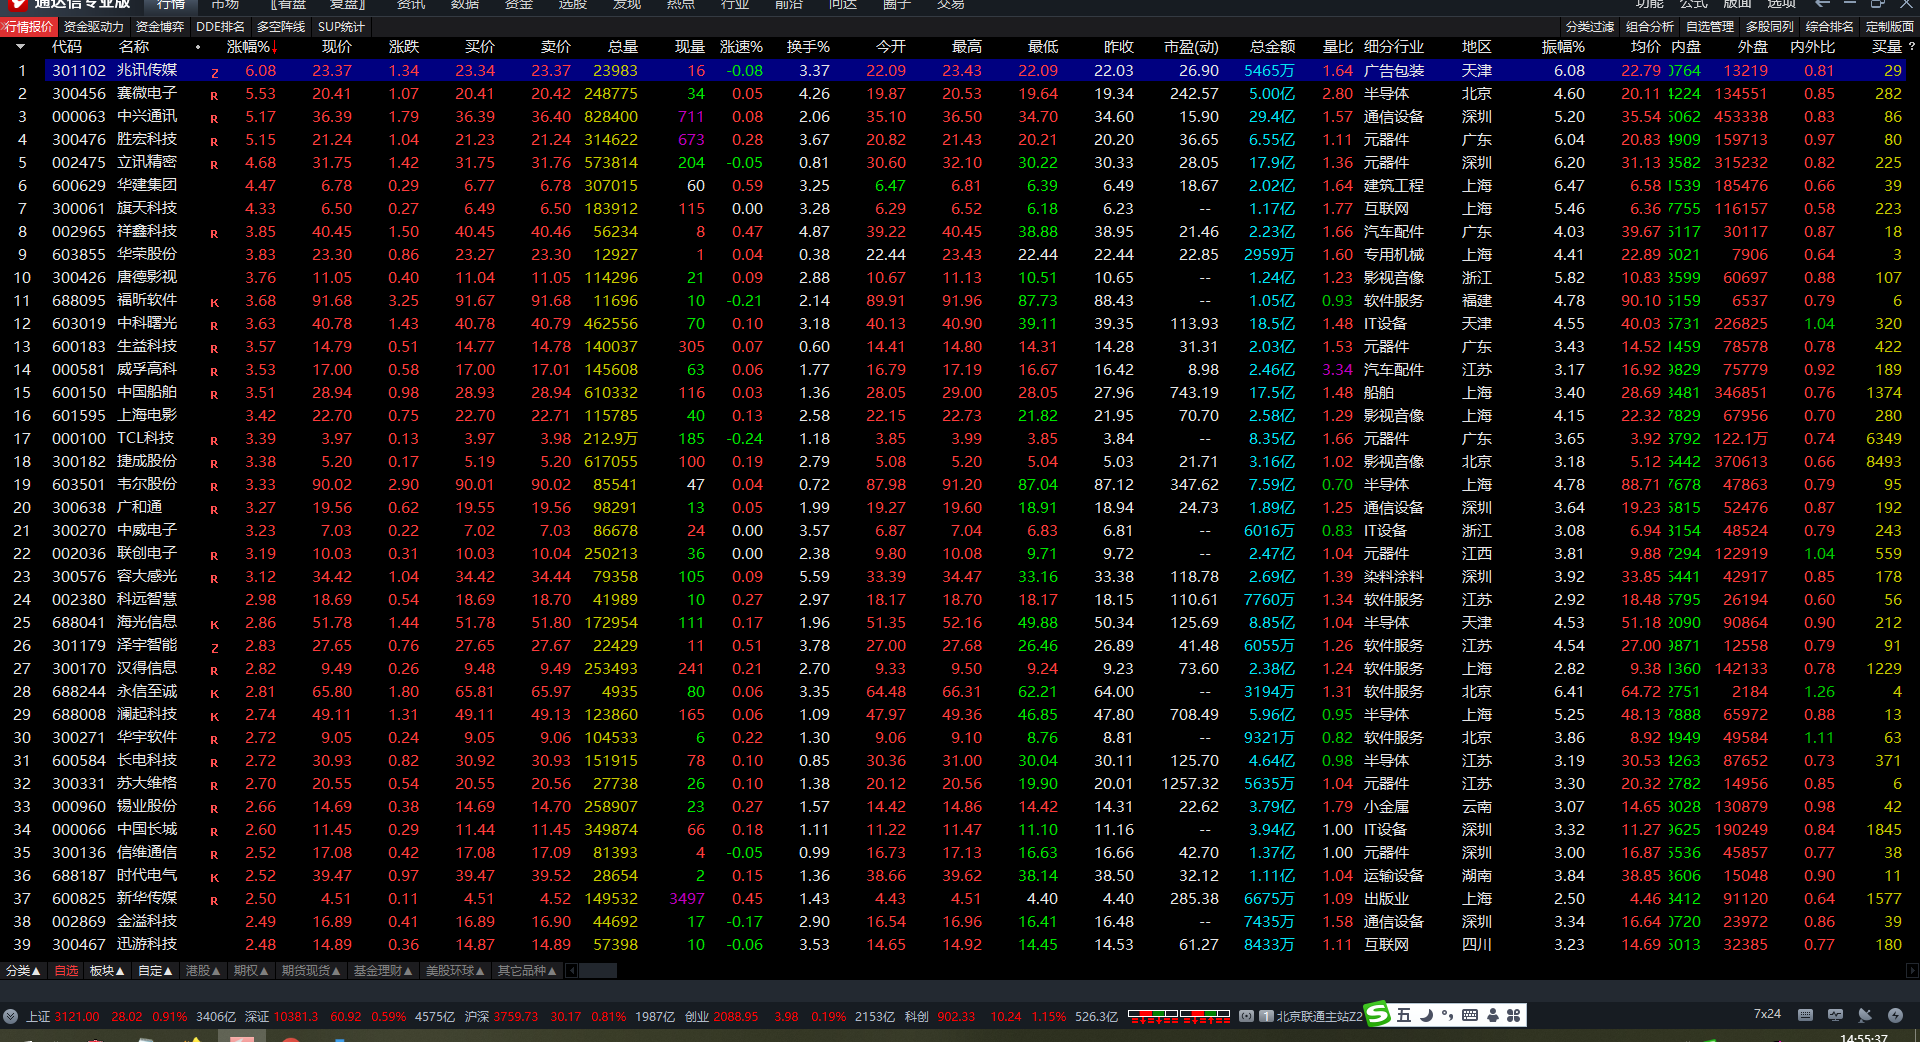Select the TCL科技 stock name
The image size is (1920, 1042).
pos(146,439)
